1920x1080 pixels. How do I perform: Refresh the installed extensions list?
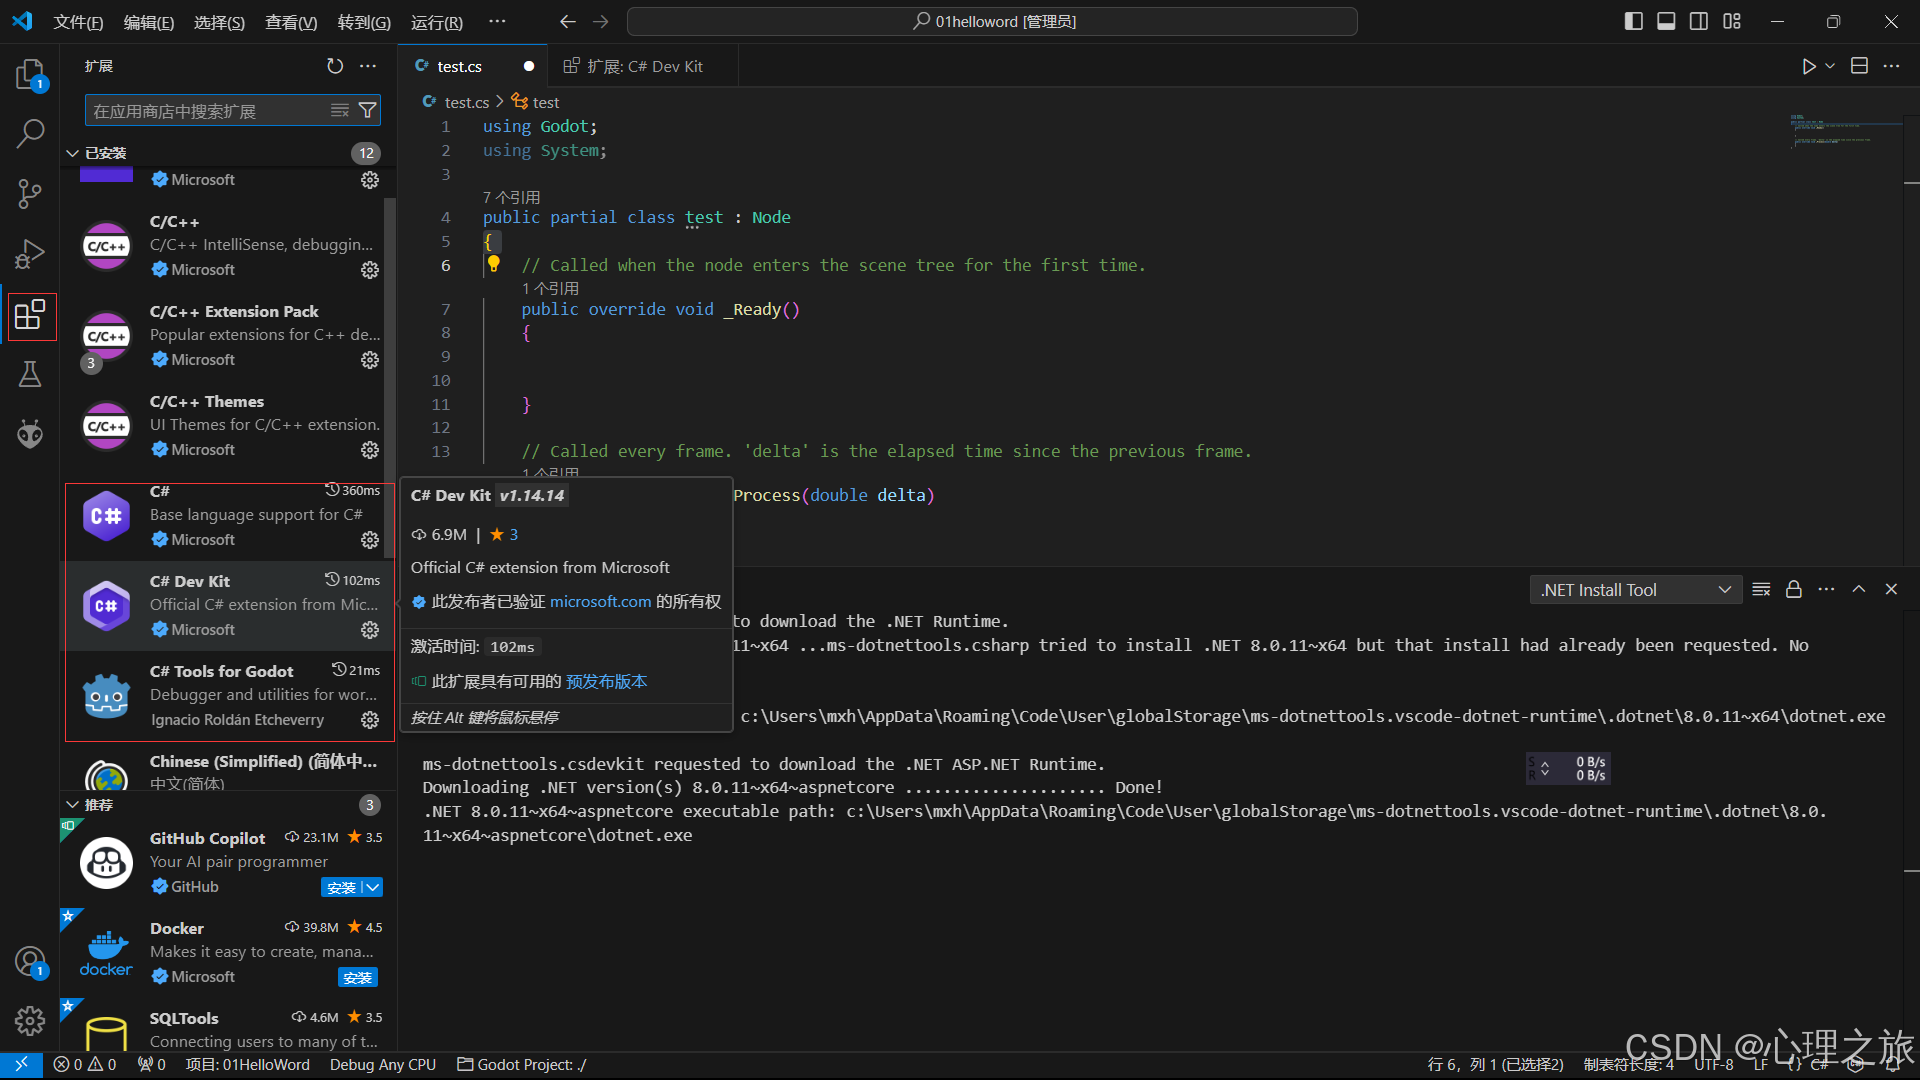point(334,65)
